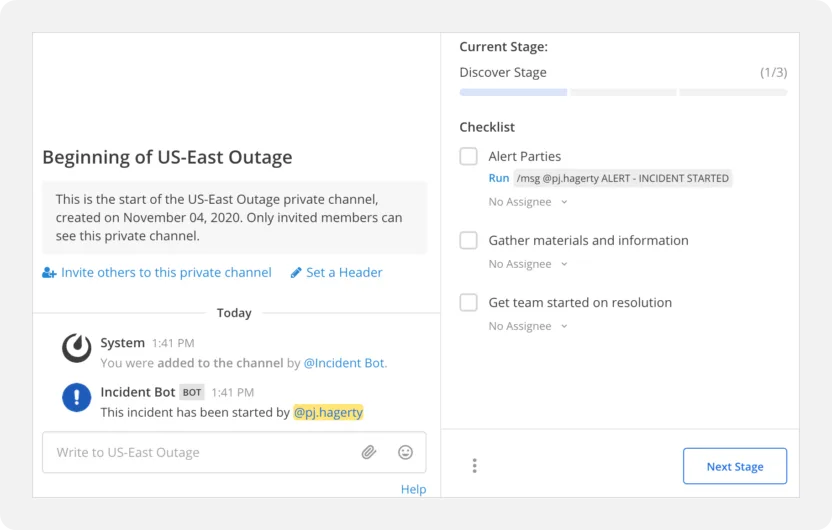Viewport: 832px width, 530px height.
Task: Click the Current Stage: heading
Action: (x=504, y=47)
